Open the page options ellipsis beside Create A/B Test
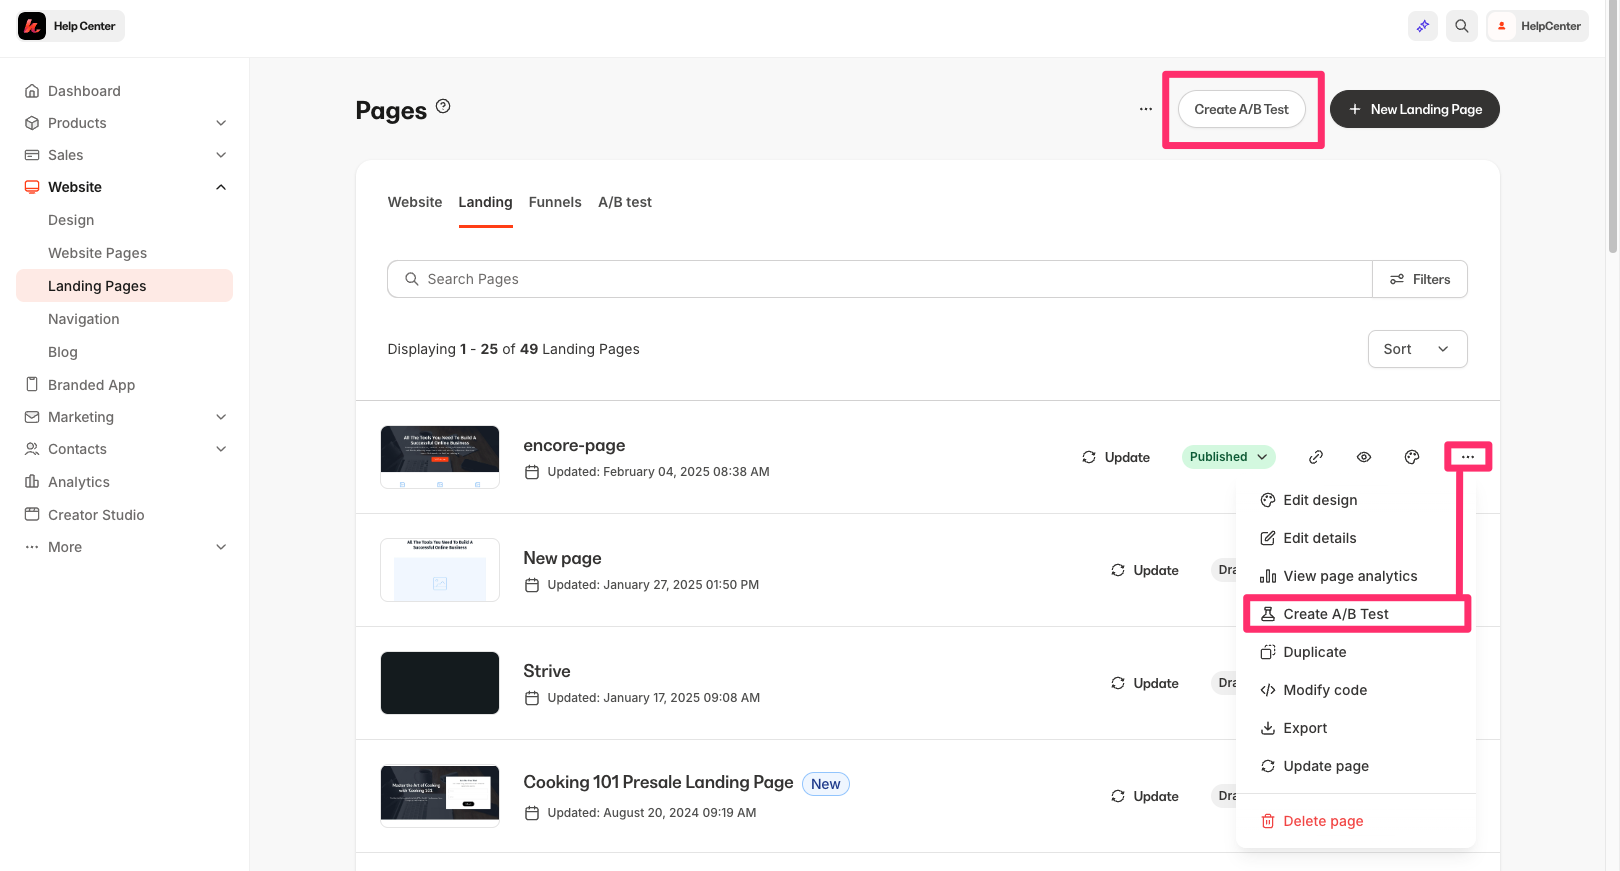Image resolution: width=1620 pixels, height=871 pixels. (x=1146, y=109)
